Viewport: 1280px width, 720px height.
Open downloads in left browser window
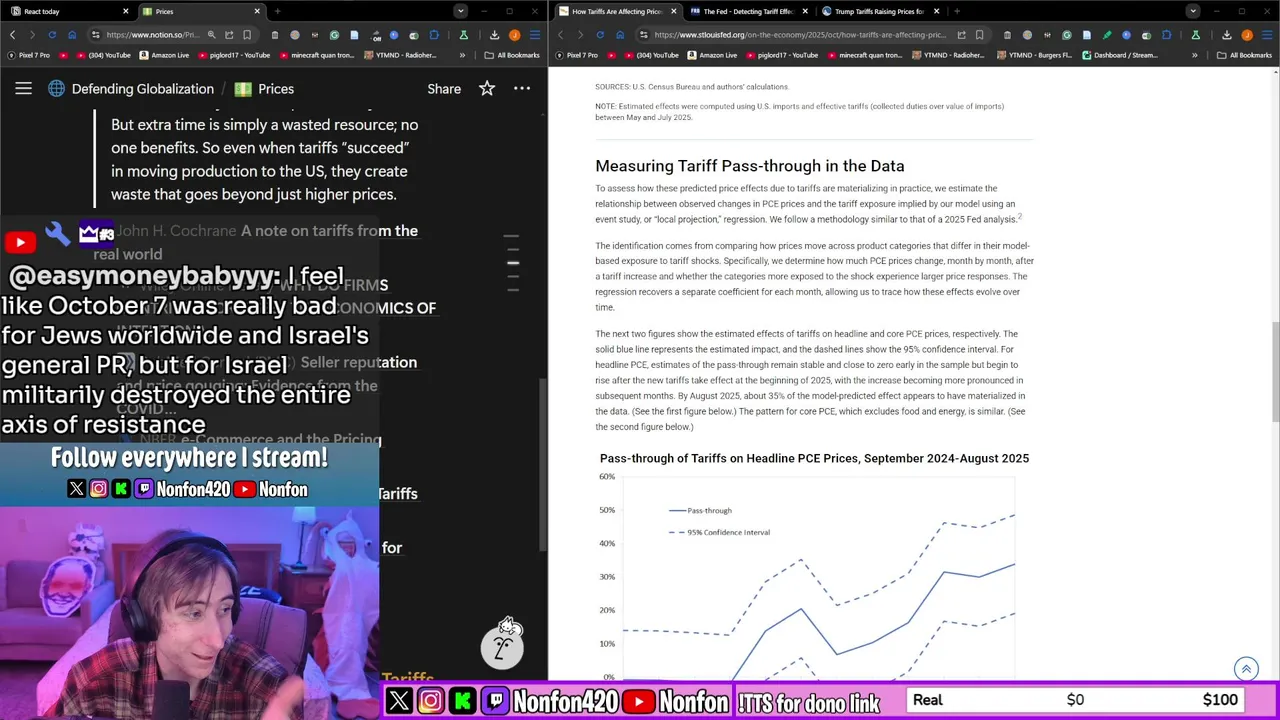[495, 34]
